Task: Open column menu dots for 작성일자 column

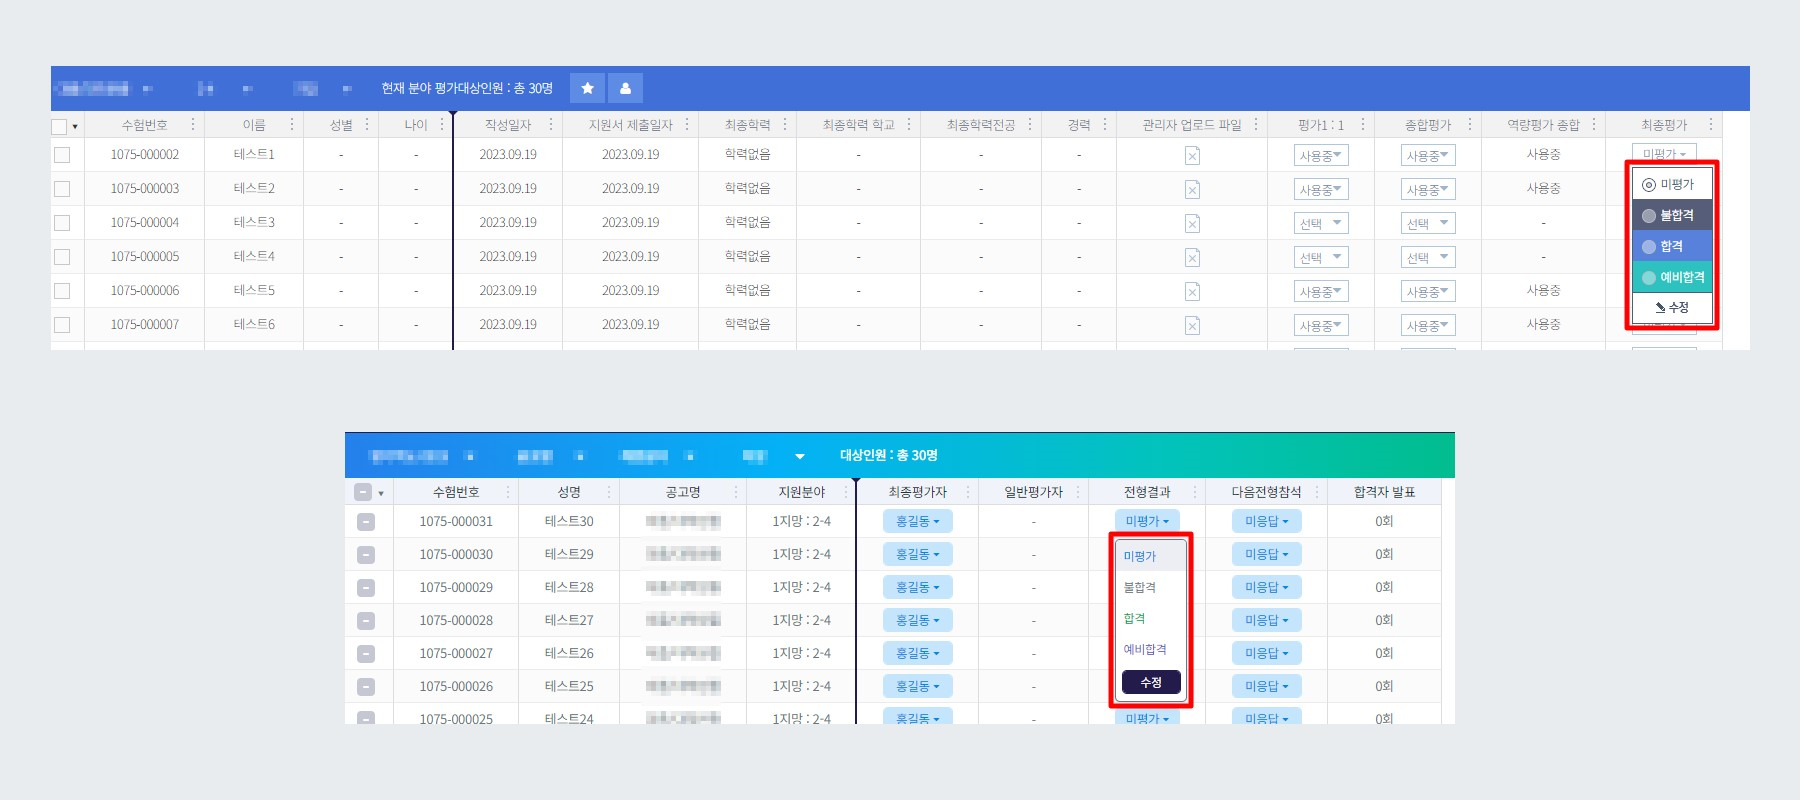Action: 551,124
